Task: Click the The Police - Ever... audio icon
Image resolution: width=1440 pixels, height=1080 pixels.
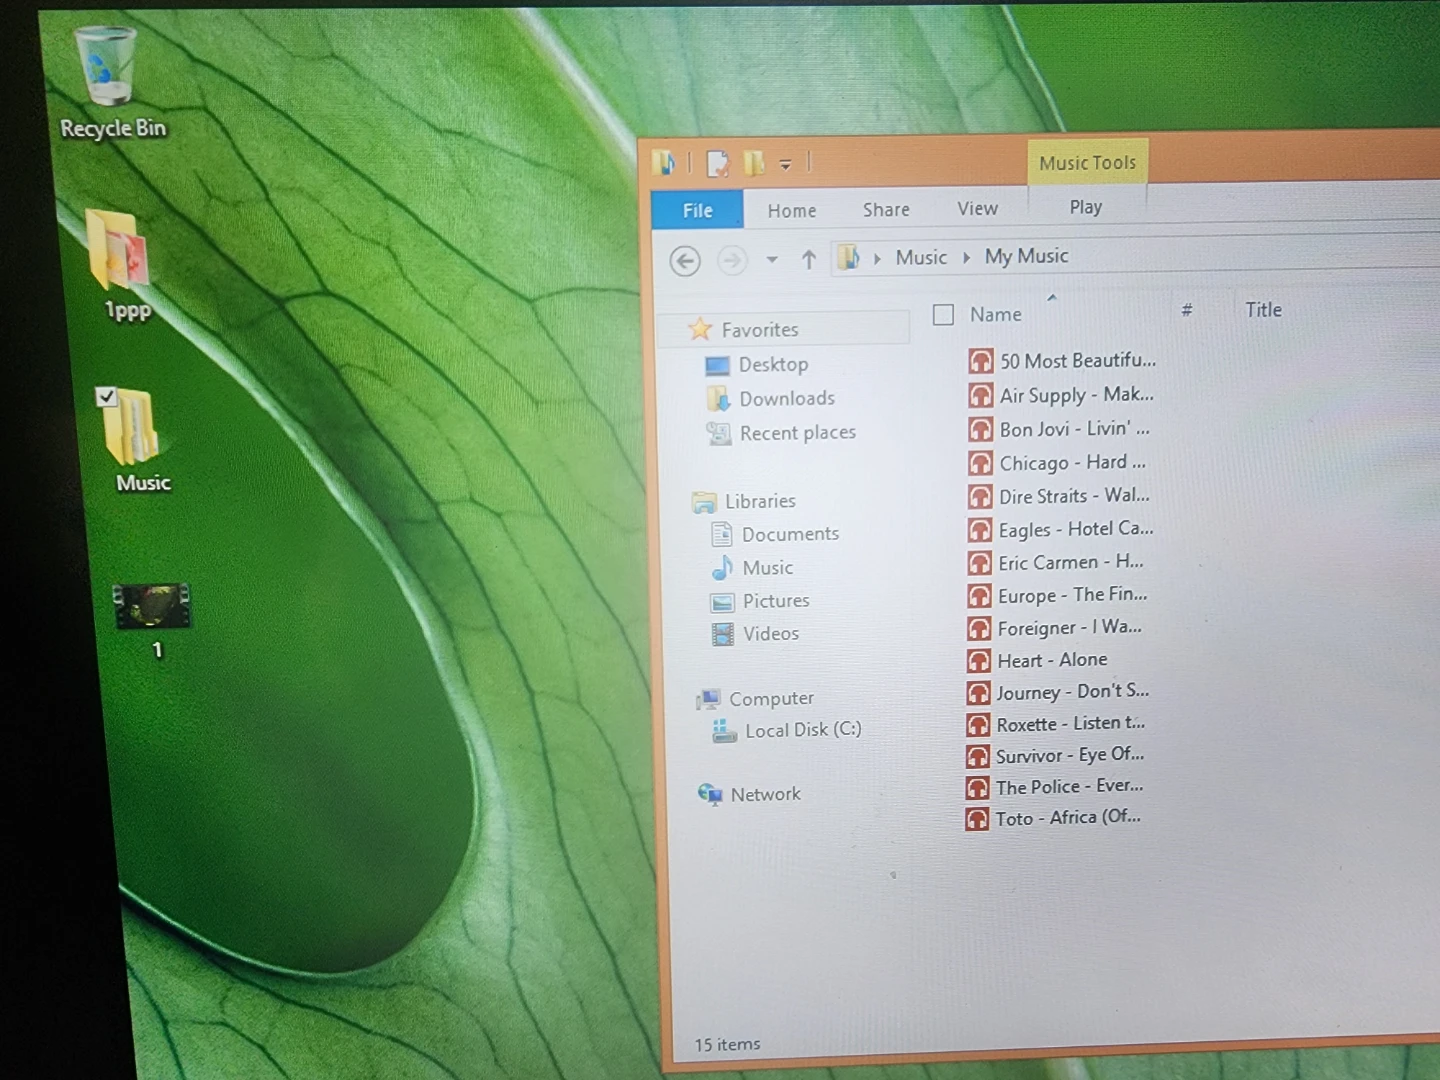Action: tap(977, 788)
